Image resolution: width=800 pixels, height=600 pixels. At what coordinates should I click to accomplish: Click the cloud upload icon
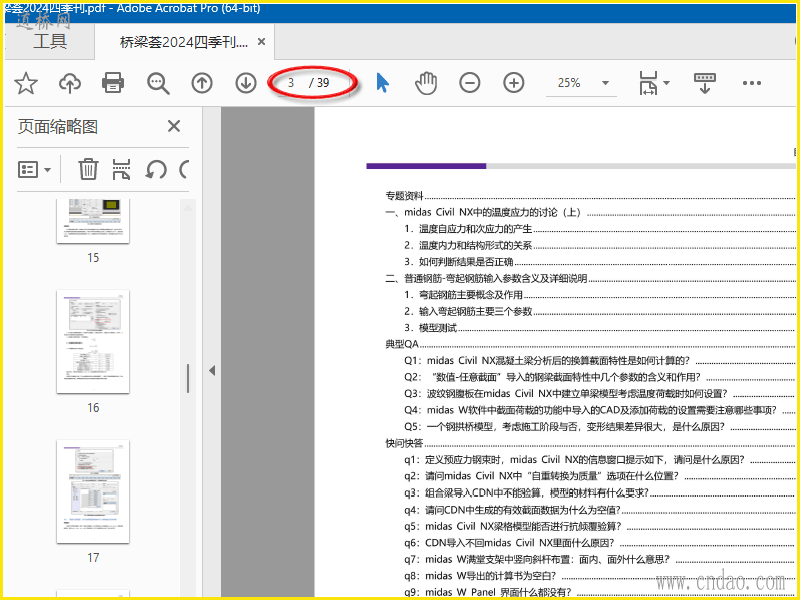click(70, 83)
